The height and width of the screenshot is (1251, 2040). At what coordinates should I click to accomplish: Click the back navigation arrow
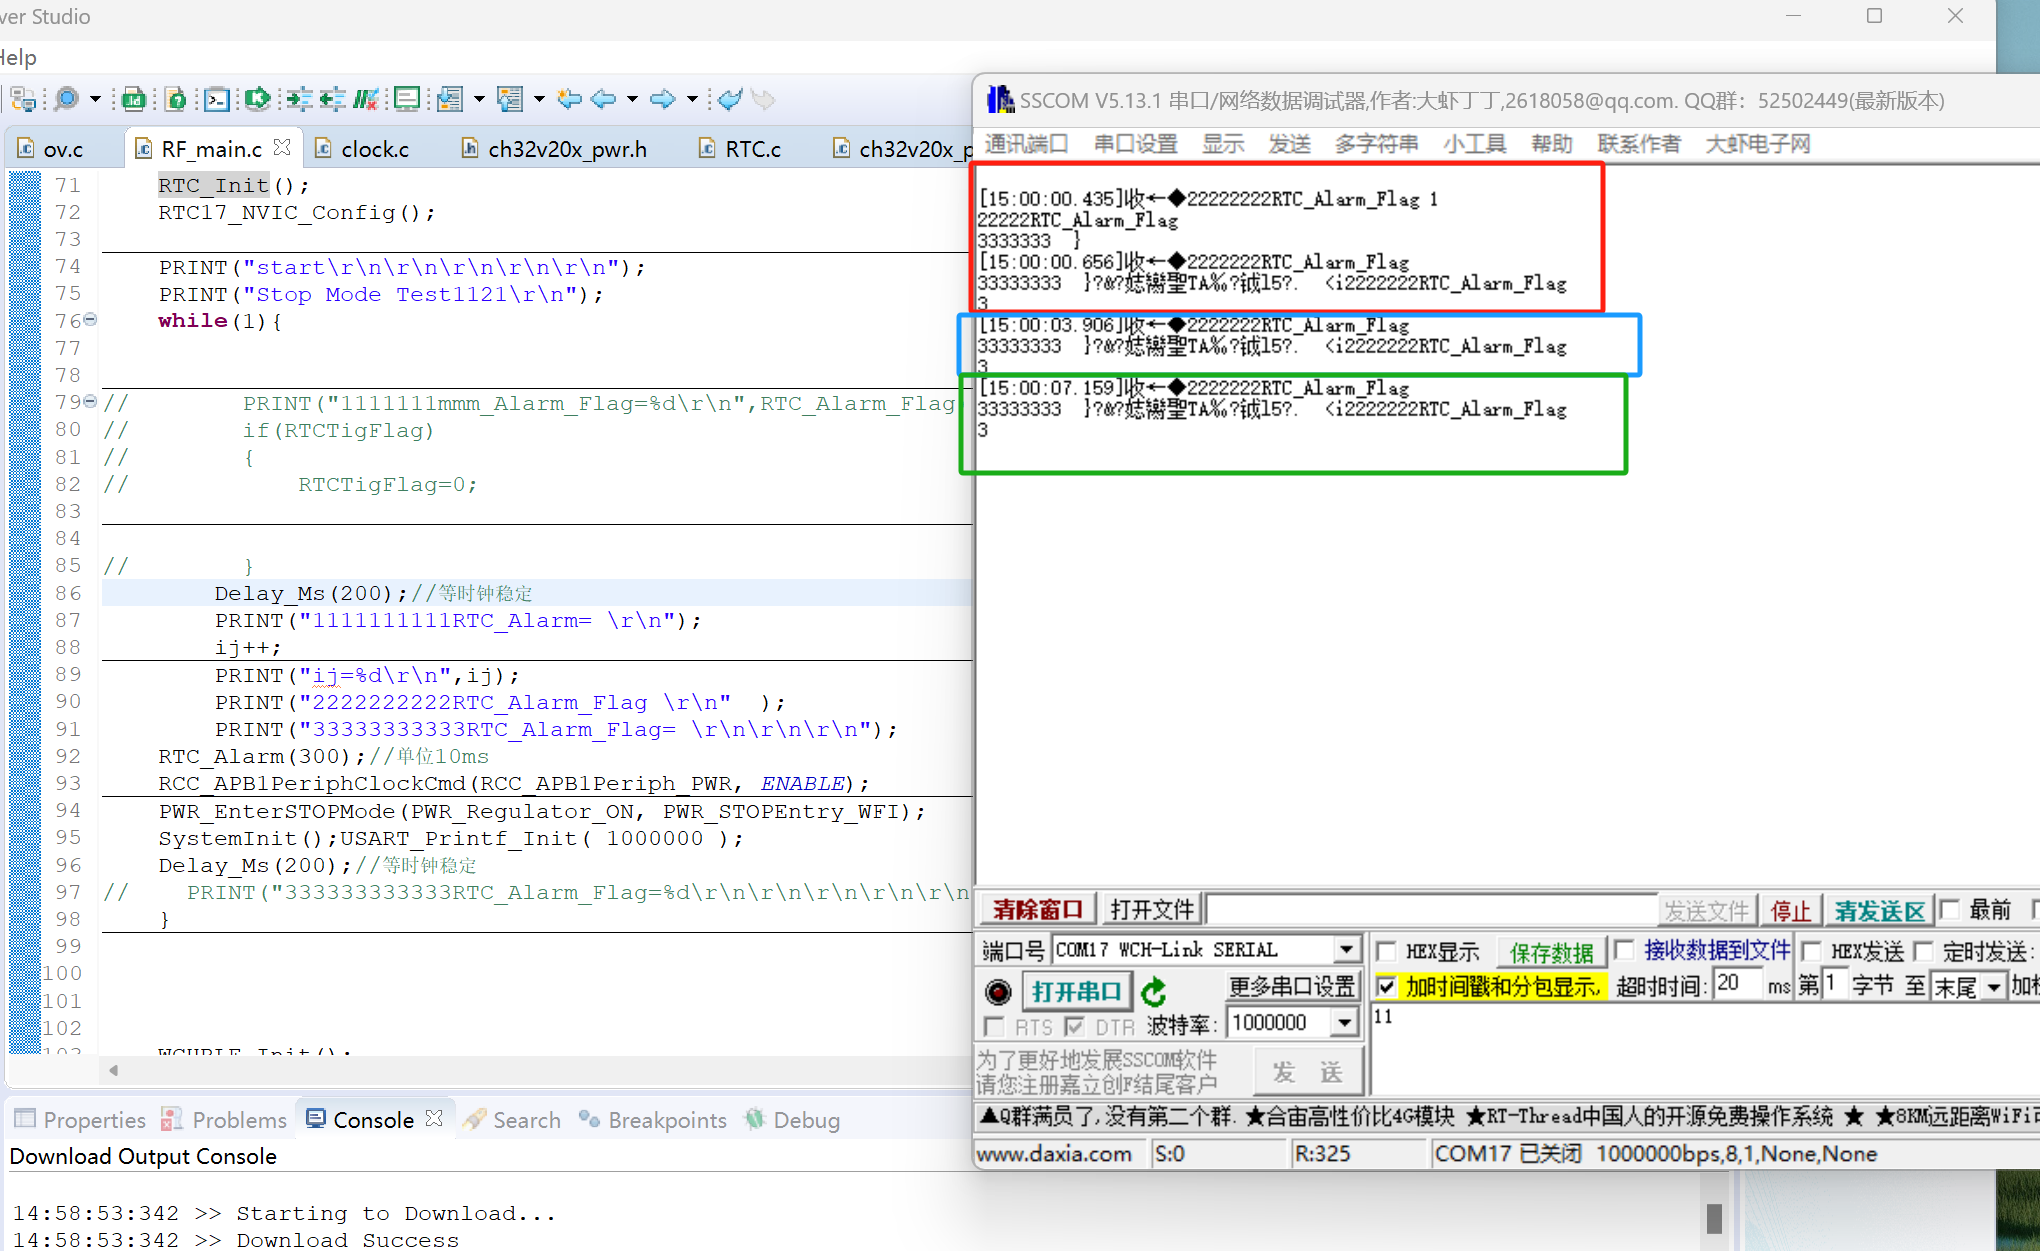[604, 99]
